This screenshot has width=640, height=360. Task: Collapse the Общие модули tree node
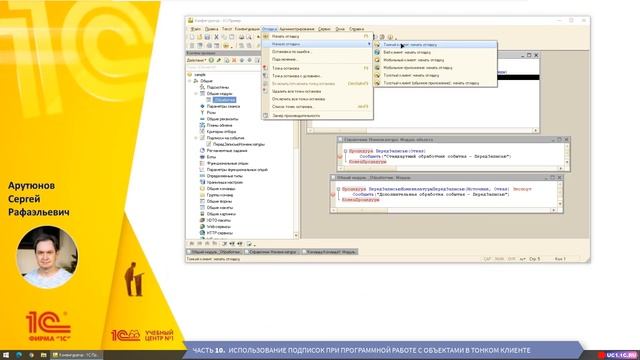pyautogui.click(x=196, y=94)
